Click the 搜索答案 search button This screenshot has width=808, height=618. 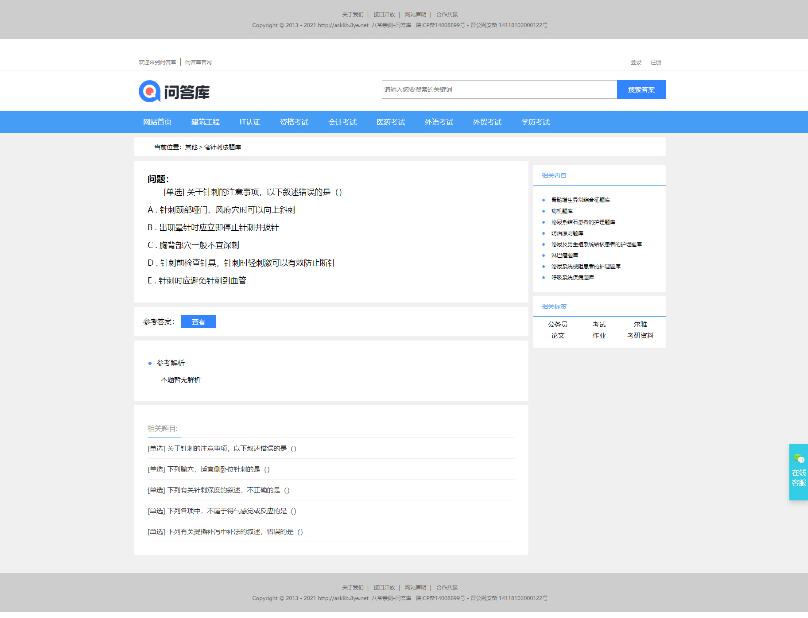click(641, 90)
